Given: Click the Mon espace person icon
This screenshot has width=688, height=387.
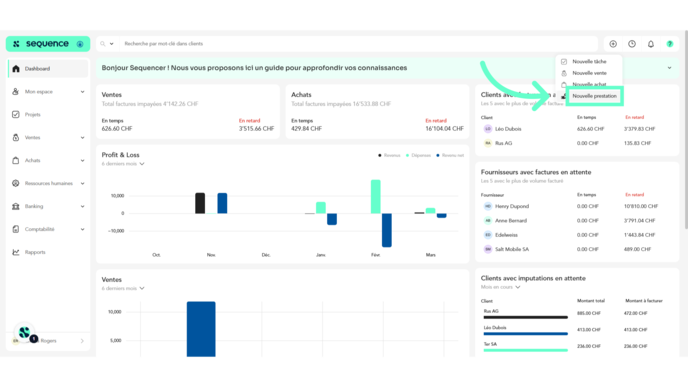Looking at the screenshot, I should click(x=16, y=92).
